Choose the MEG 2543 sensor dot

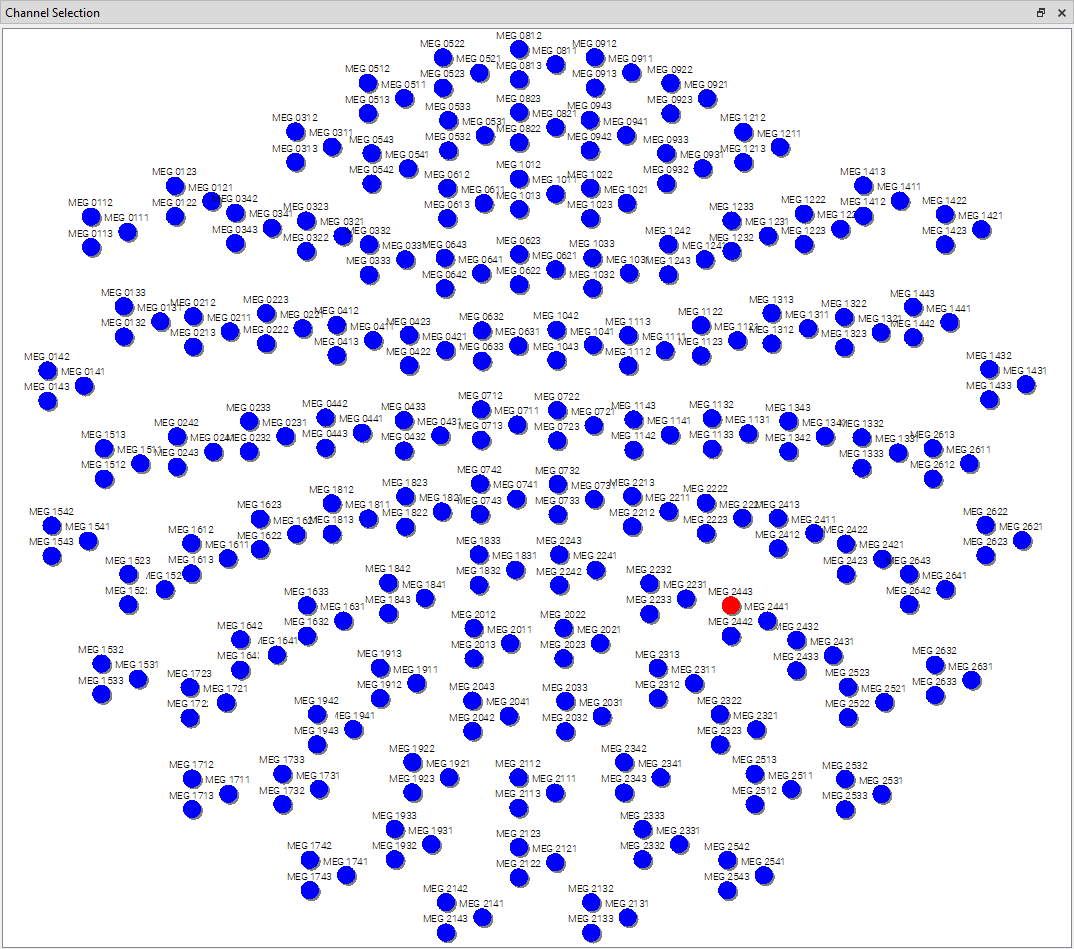click(x=728, y=890)
